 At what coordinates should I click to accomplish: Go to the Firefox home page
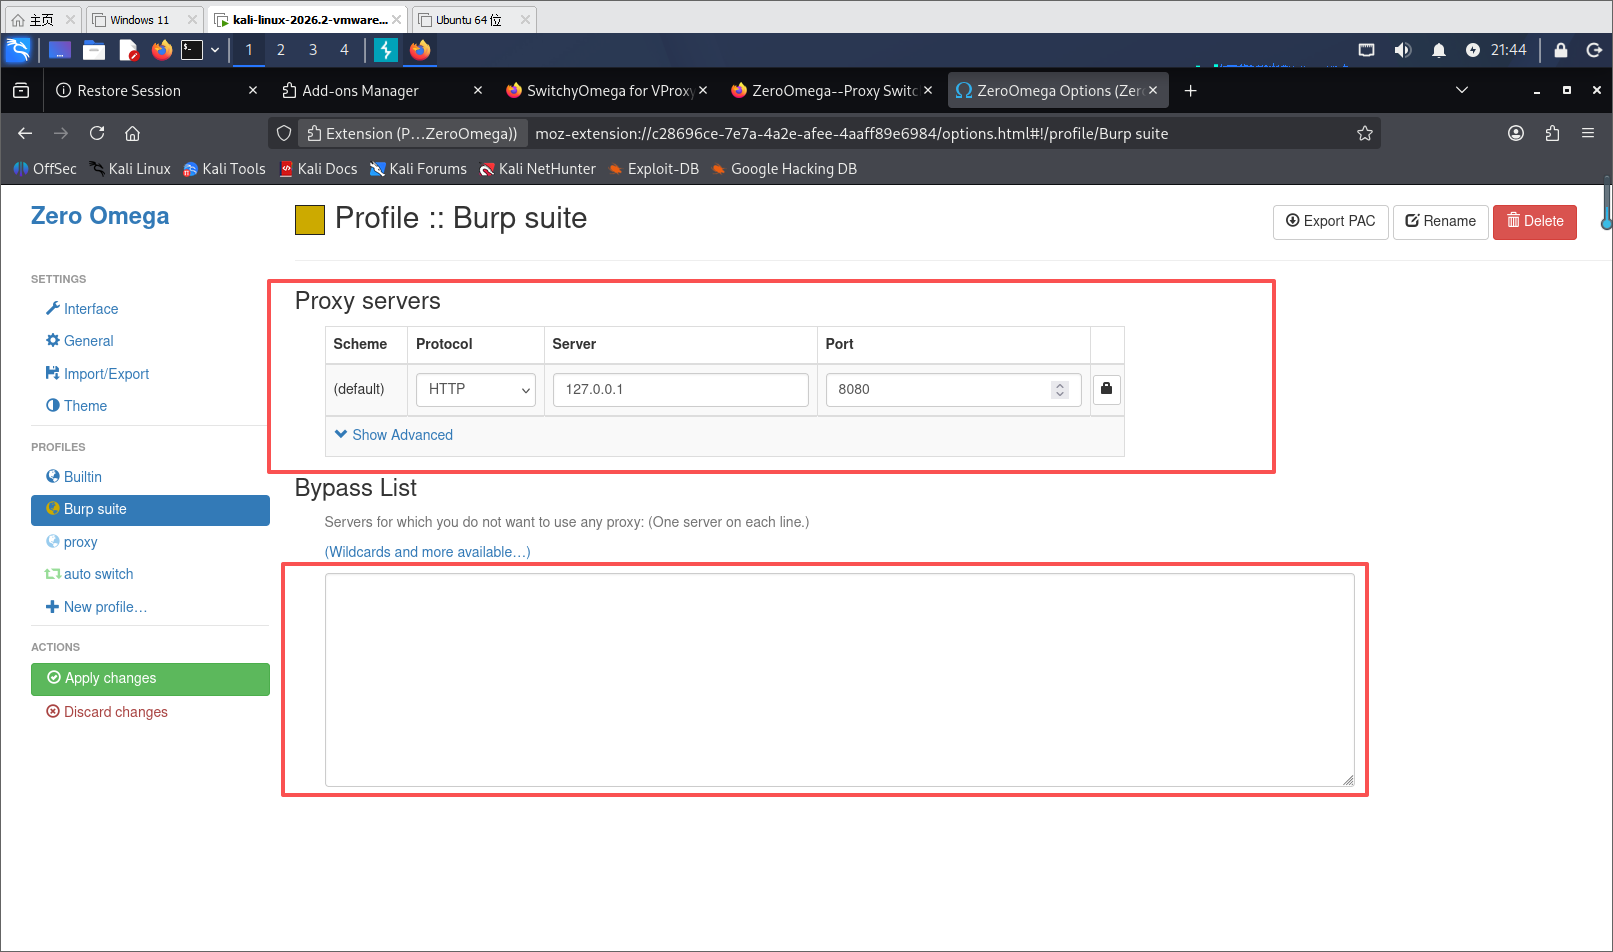[132, 133]
